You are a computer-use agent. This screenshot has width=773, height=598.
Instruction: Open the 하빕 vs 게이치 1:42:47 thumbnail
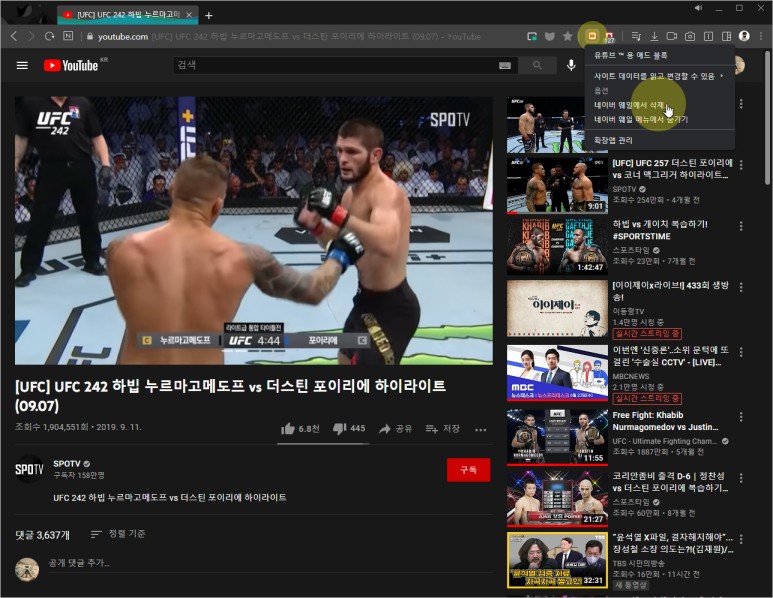[x=557, y=246]
